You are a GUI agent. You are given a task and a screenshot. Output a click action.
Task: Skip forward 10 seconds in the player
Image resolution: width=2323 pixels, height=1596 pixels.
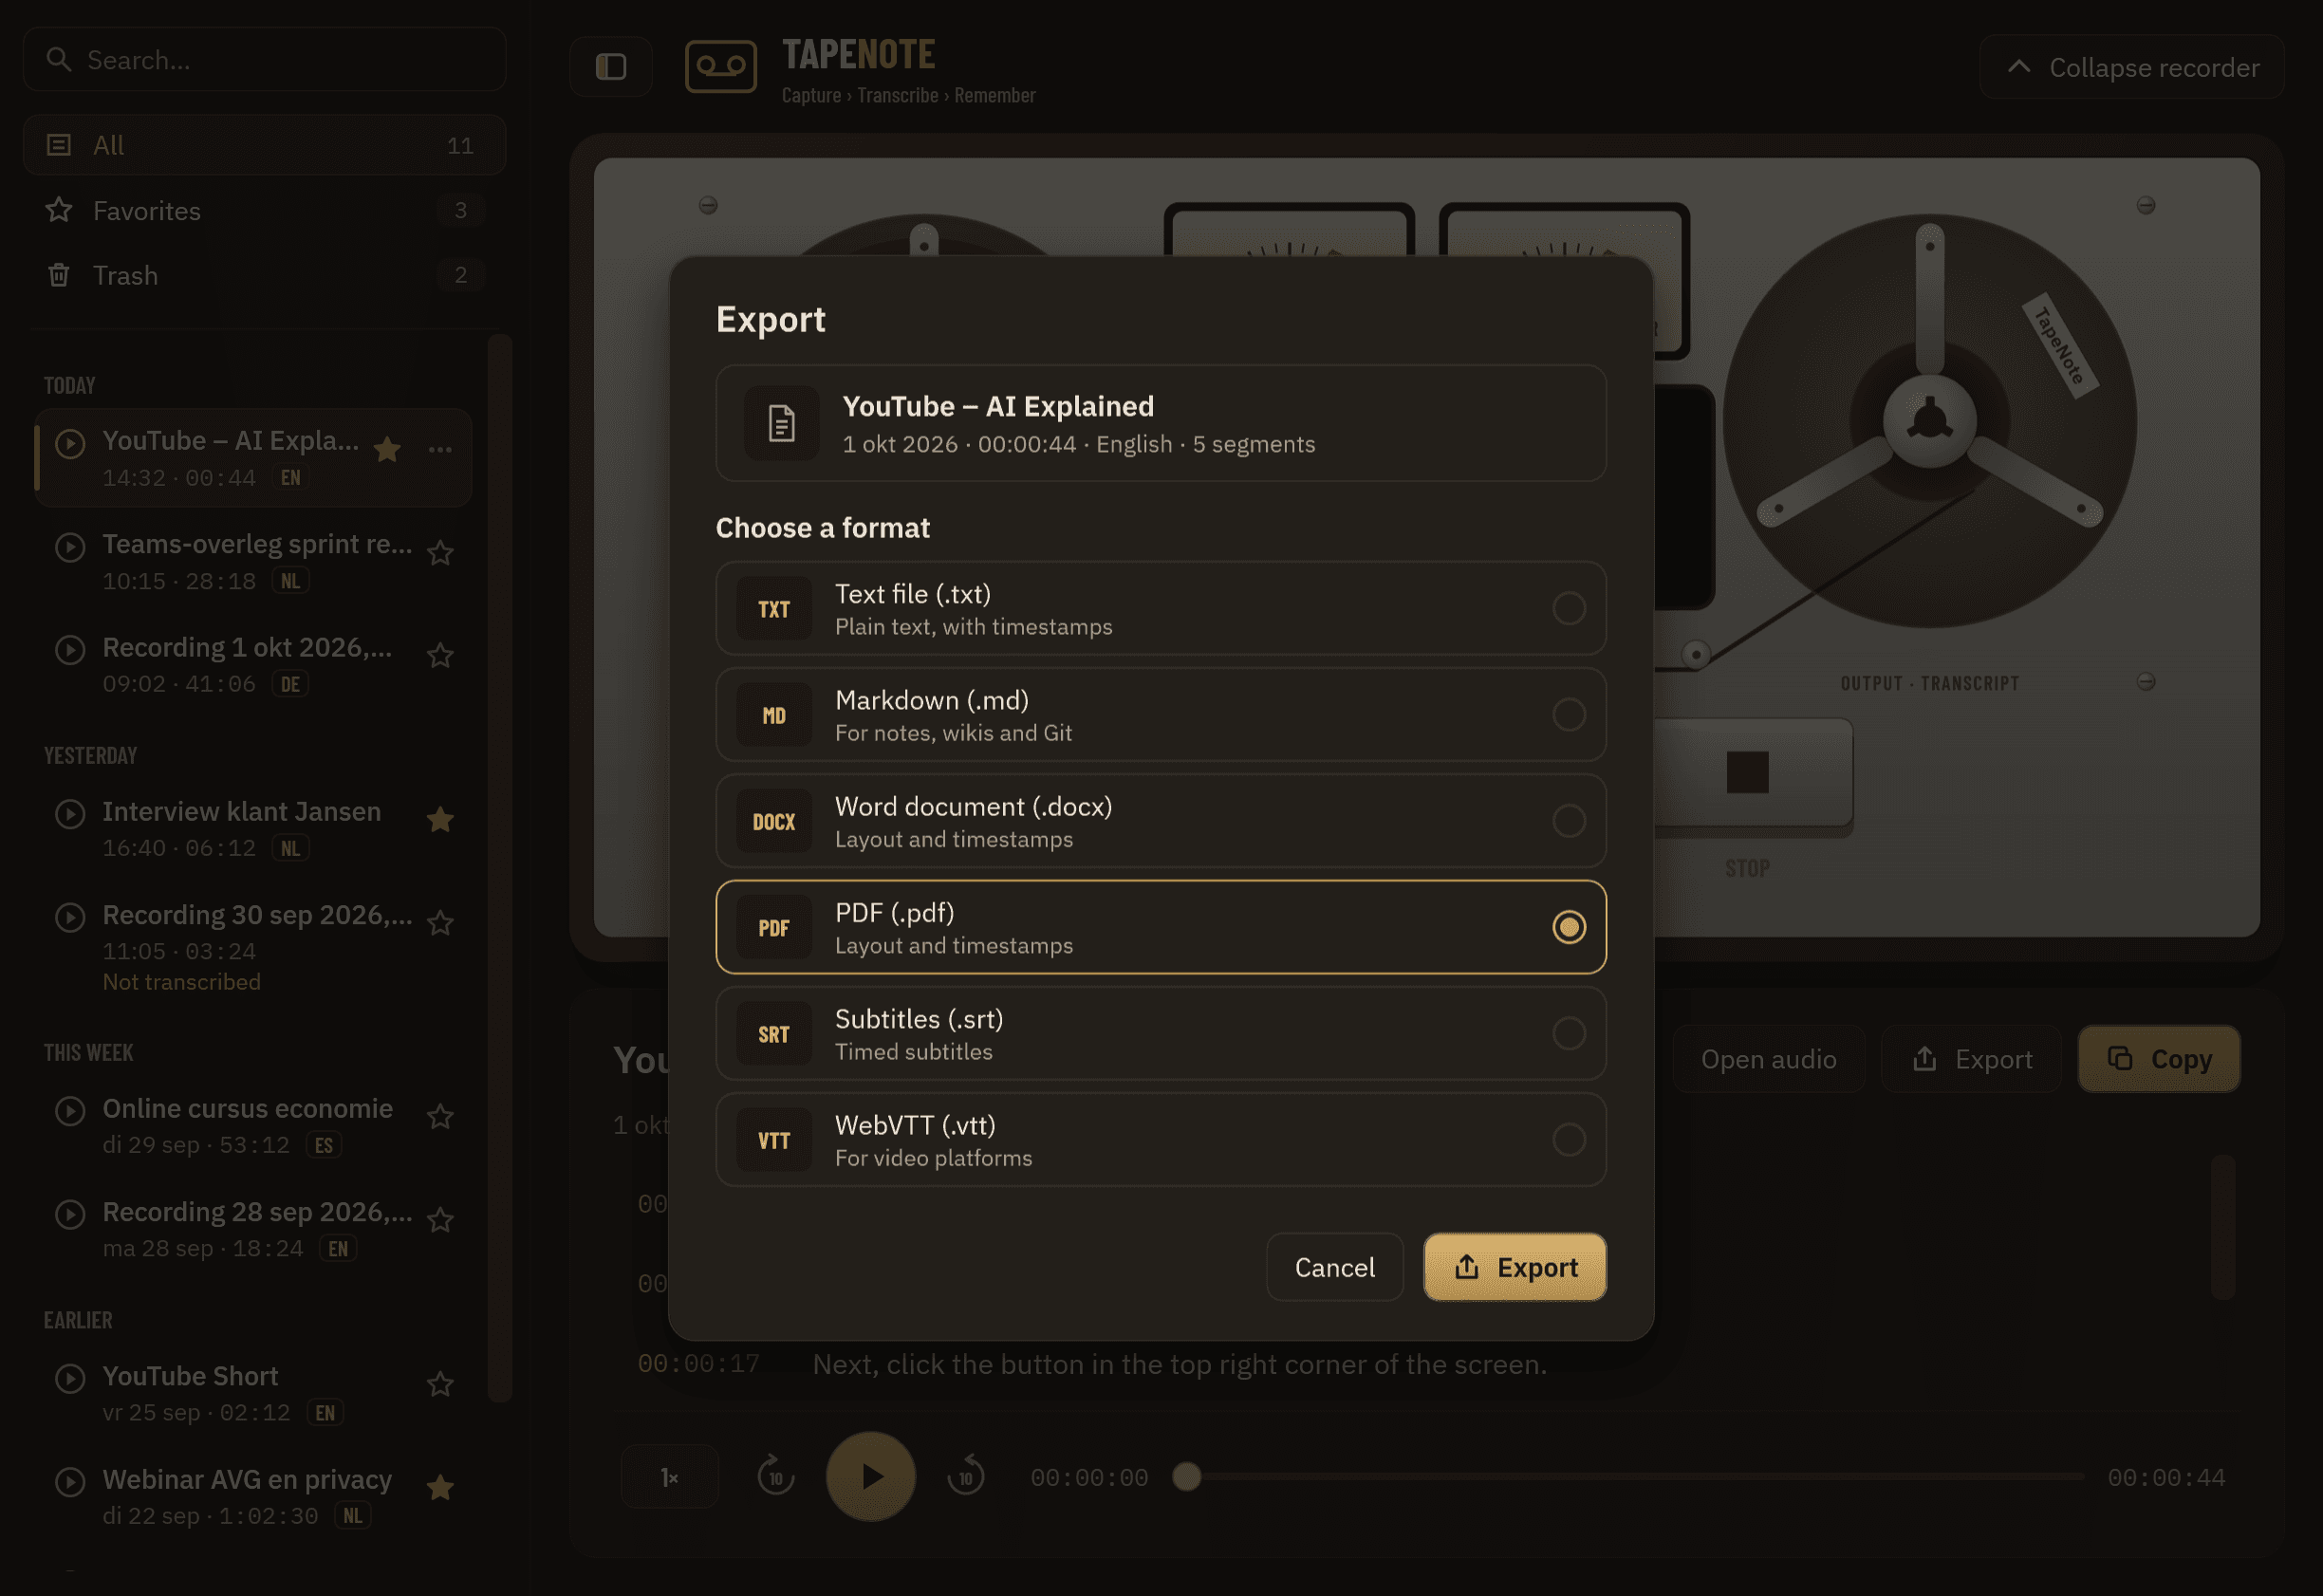point(966,1476)
